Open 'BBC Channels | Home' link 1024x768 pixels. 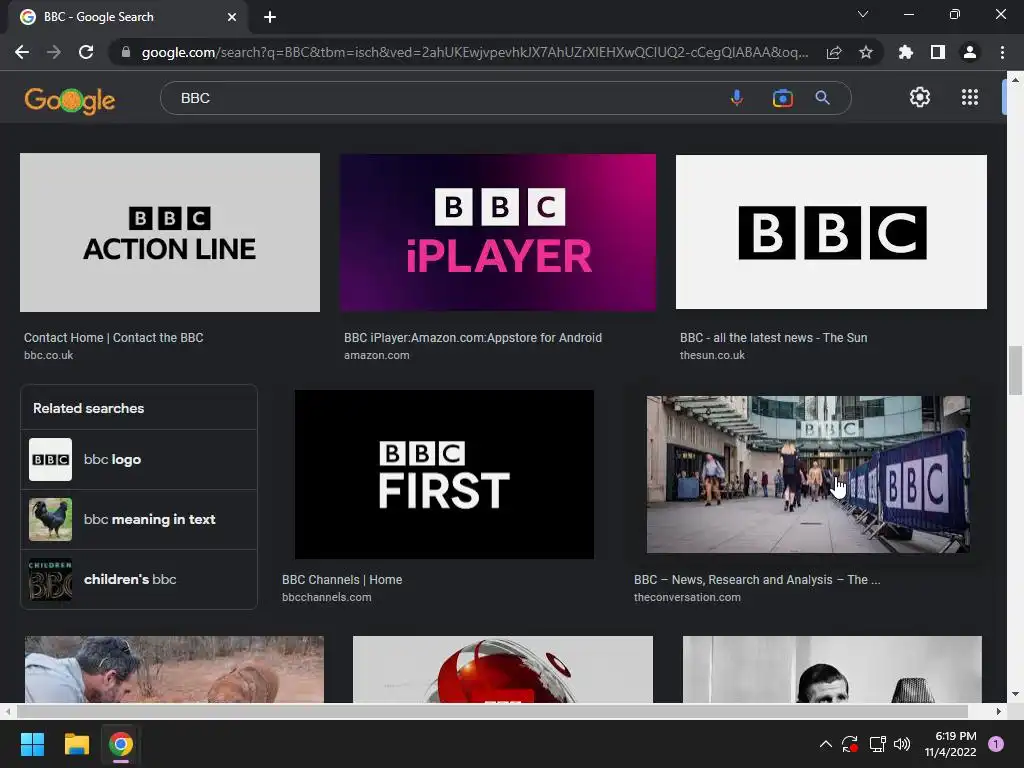point(342,579)
